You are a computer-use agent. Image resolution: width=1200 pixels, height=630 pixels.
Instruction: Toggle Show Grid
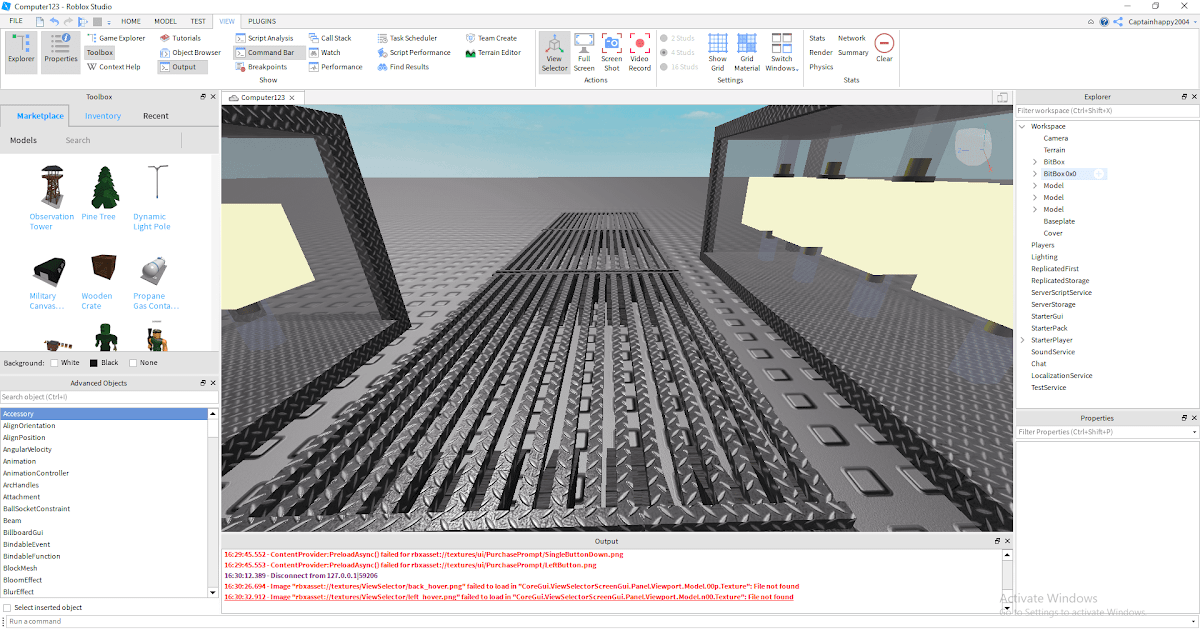pyautogui.click(x=718, y=52)
